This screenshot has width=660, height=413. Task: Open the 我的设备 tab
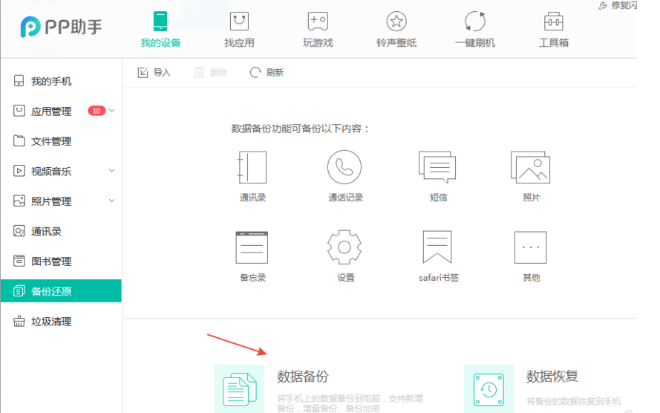(160, 29)
